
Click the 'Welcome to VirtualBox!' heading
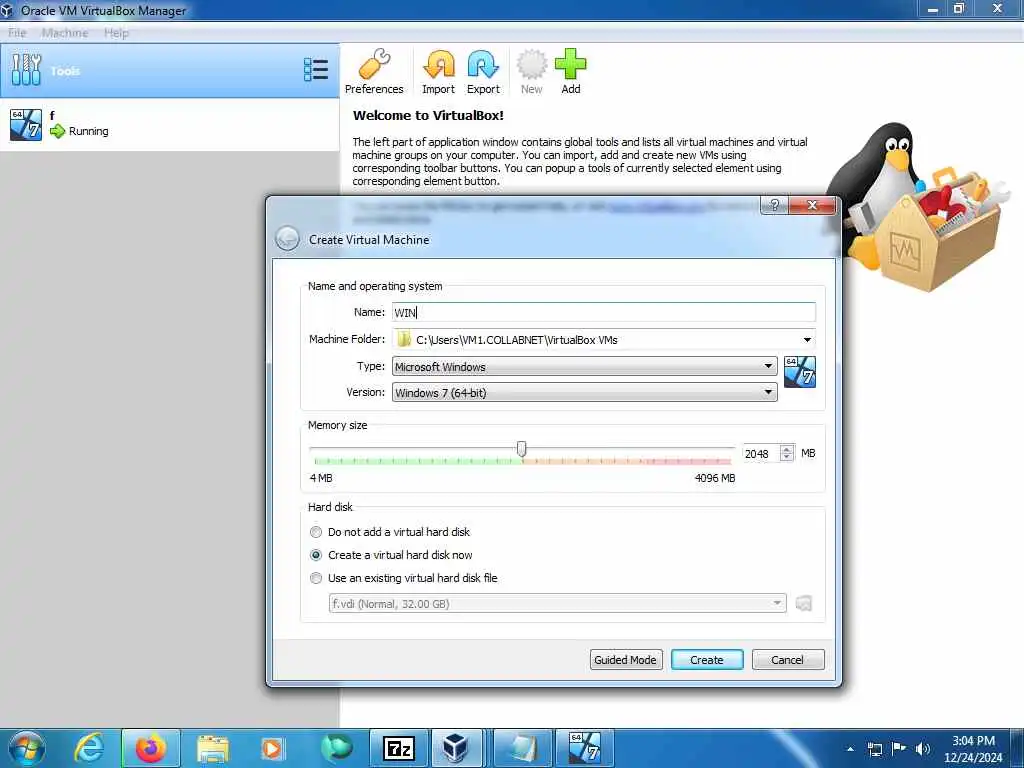[x=428, y=116]
